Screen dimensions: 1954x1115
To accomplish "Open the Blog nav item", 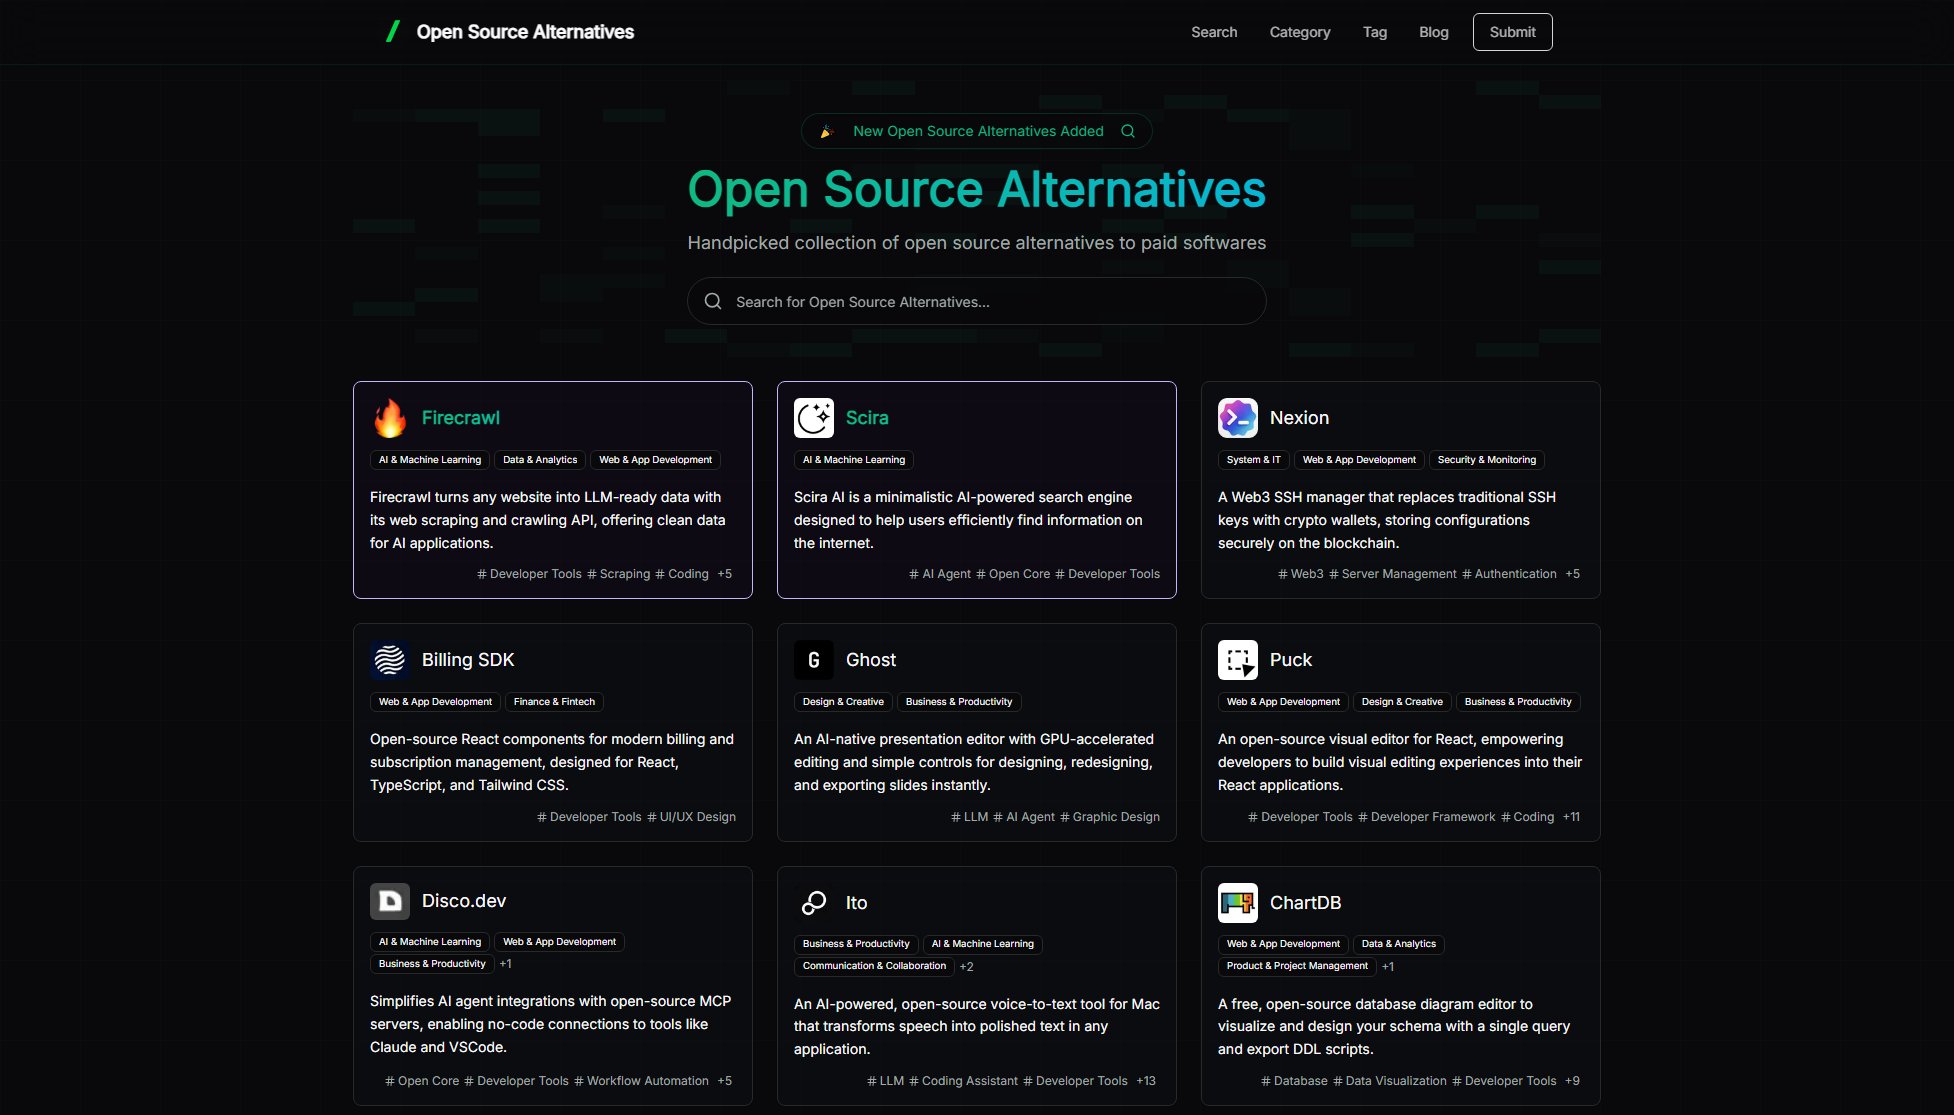I will pyautogui.click(x=1434, y=32).
